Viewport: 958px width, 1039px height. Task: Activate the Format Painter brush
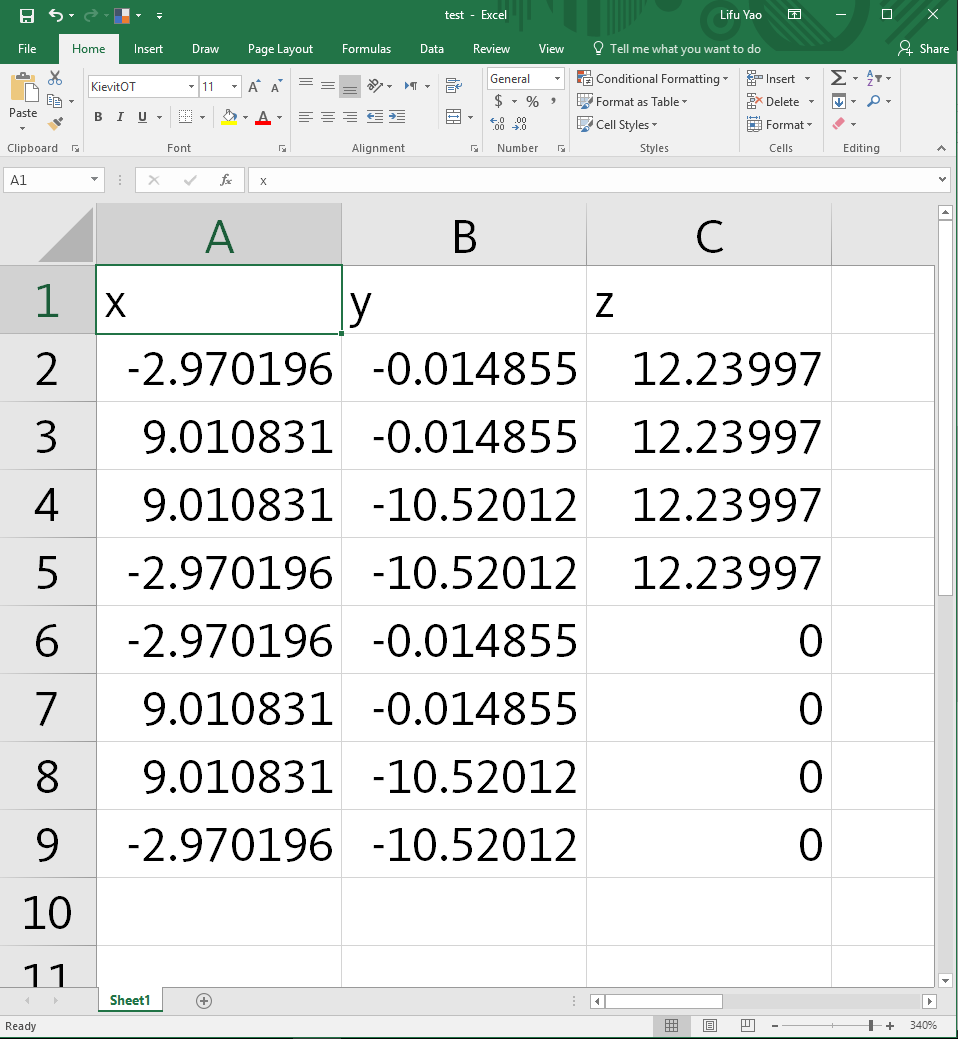click(56, 123)
